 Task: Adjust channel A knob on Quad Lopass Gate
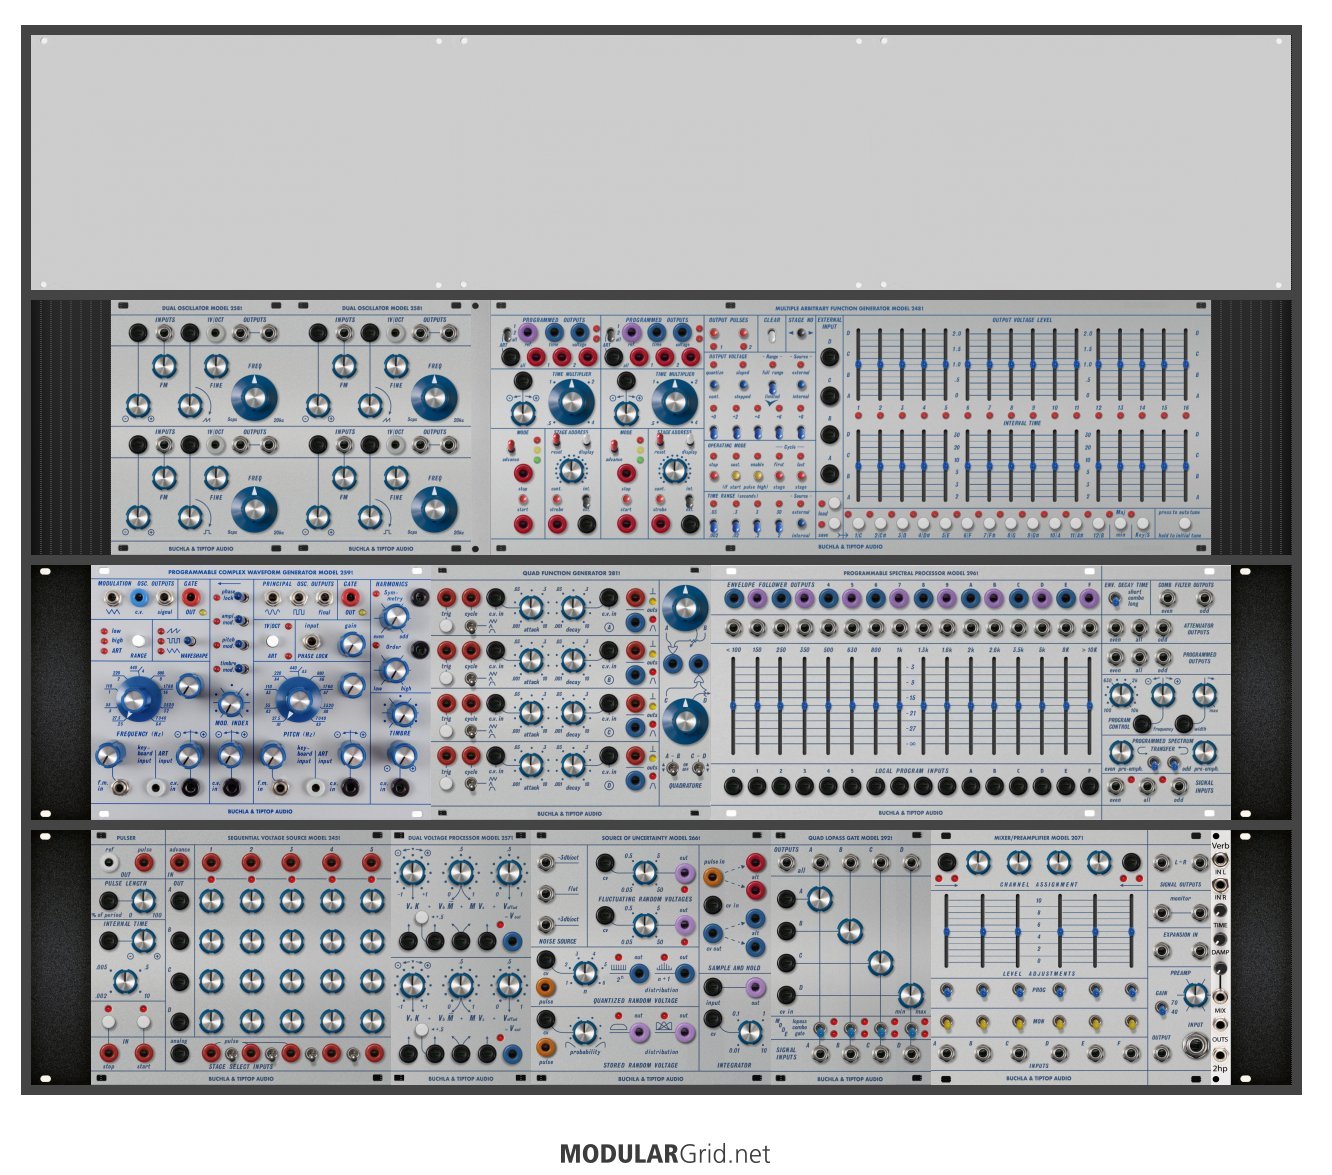coord(819,898)
